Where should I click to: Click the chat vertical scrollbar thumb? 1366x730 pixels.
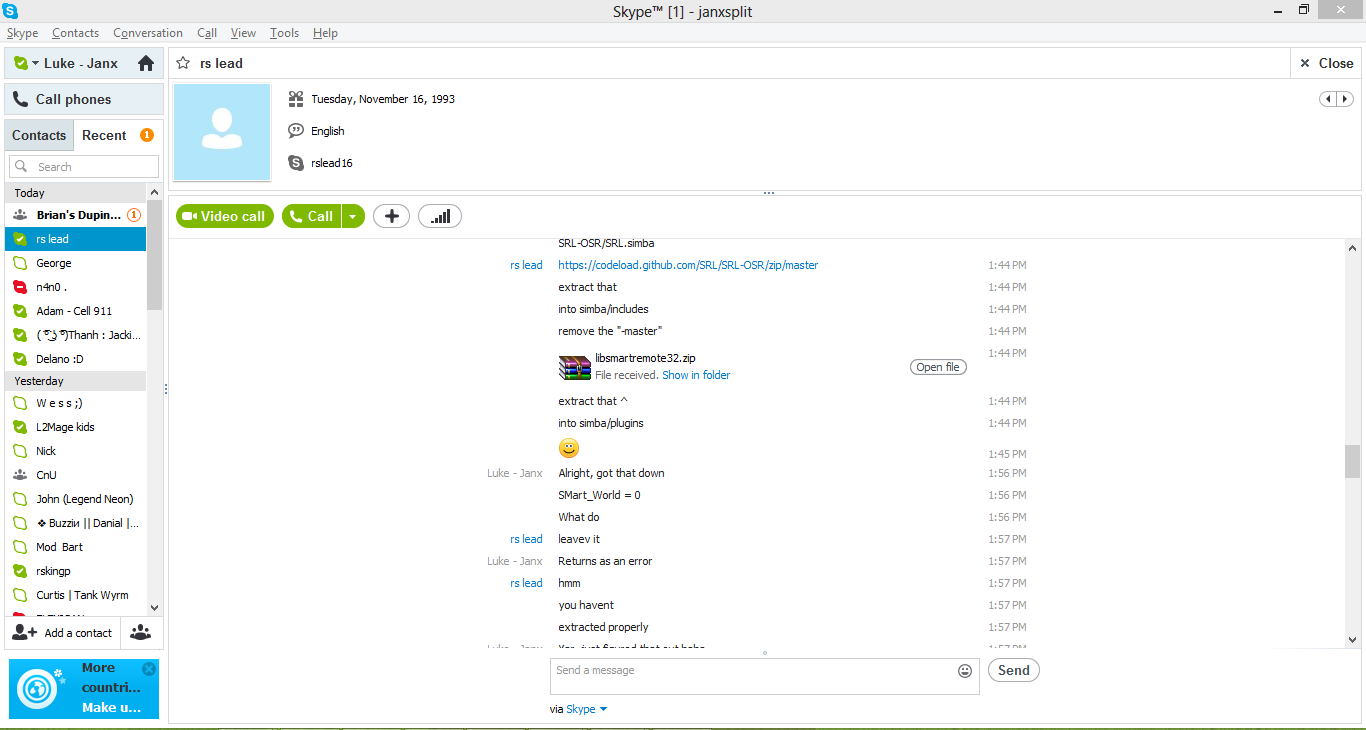[1353, 461]
